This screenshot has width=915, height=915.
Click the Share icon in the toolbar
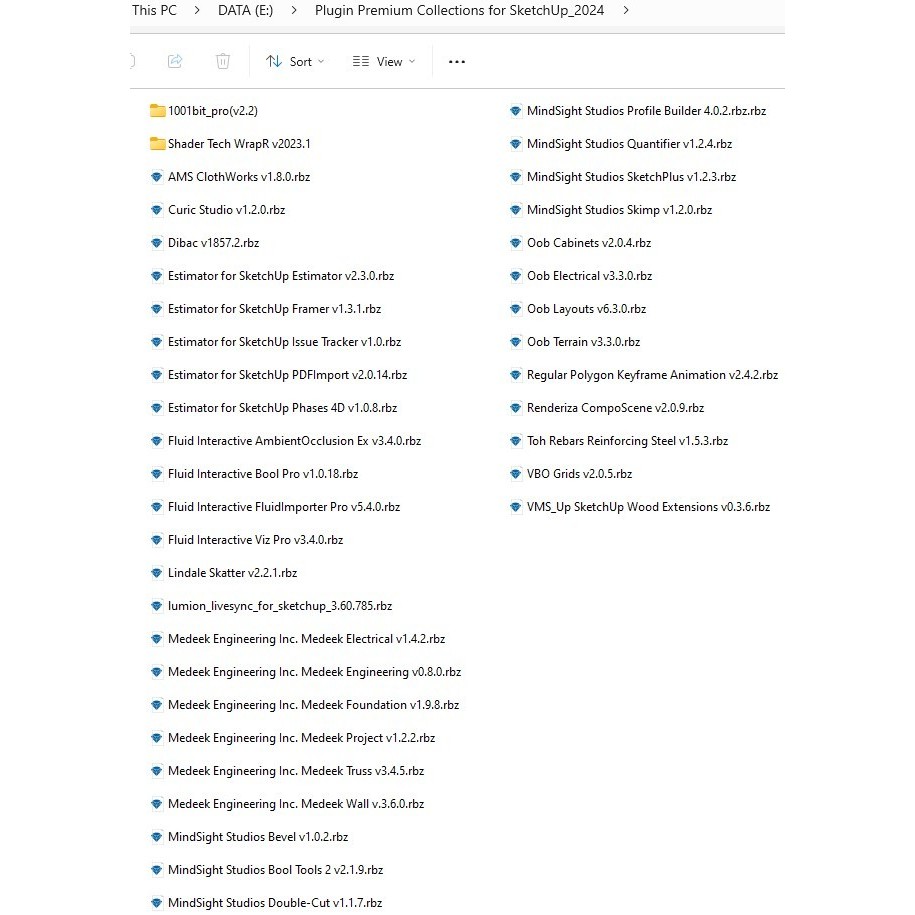pyautogui.click(x=175, y=62)
